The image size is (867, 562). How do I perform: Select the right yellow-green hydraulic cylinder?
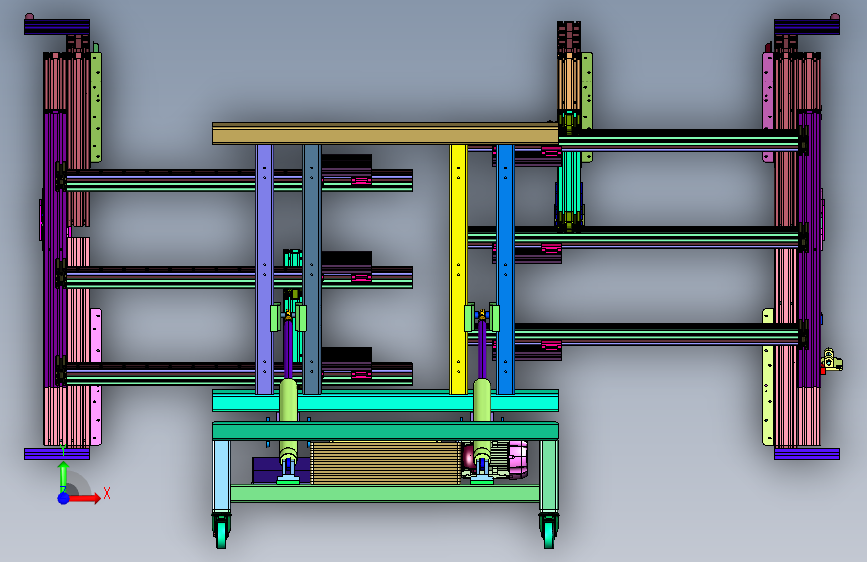[x=482, y=420]
